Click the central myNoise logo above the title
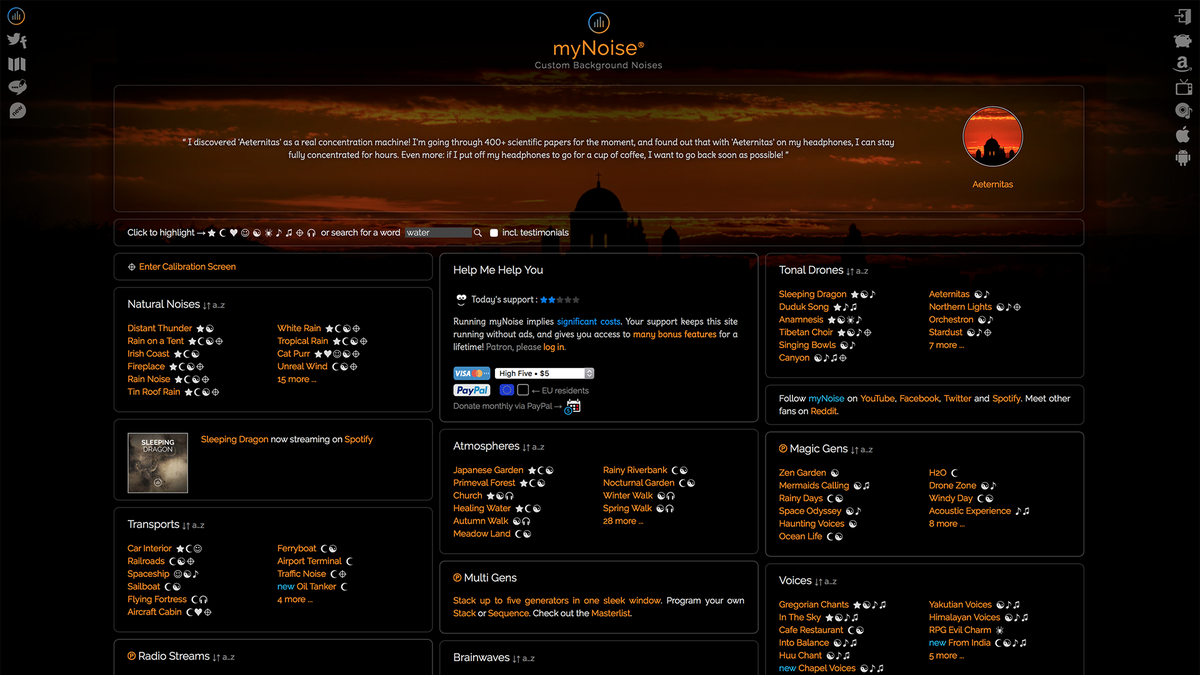The image size is (1200, 675). point(599,22)
